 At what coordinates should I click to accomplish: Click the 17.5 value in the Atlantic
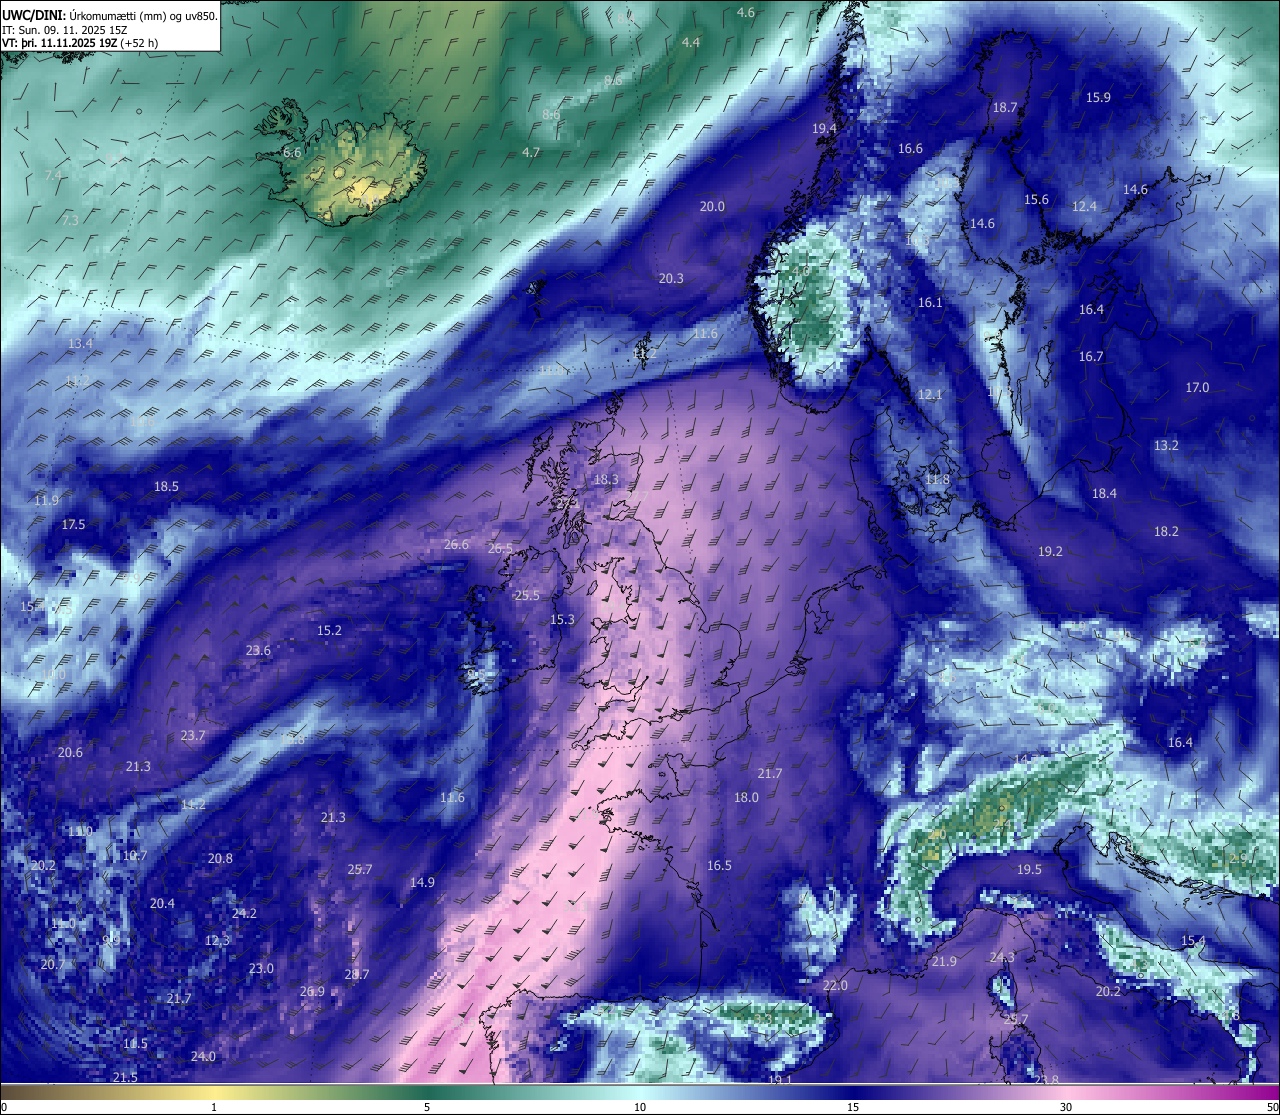point(73,525)
